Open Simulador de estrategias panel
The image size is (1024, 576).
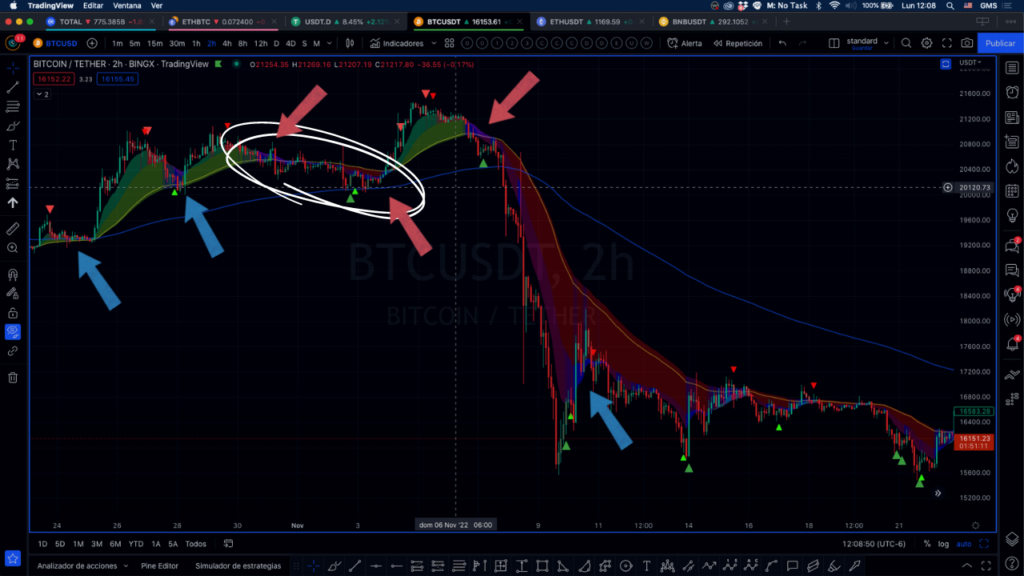(x=238, y=566)
